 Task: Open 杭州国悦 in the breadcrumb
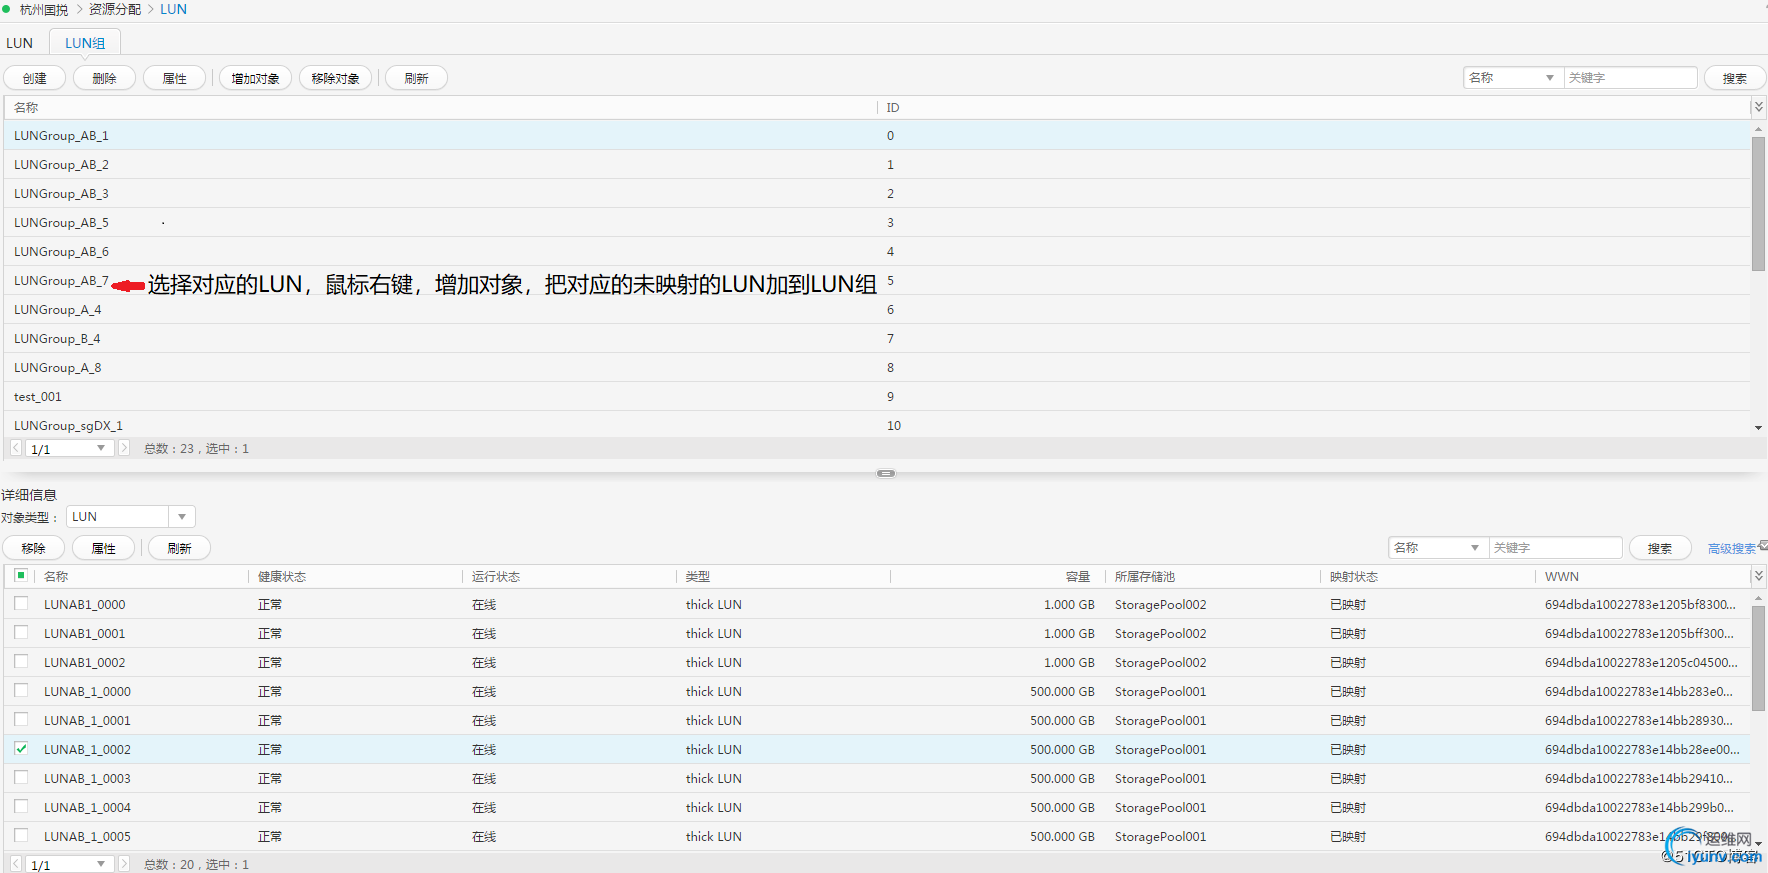click(x=44, y=9)
